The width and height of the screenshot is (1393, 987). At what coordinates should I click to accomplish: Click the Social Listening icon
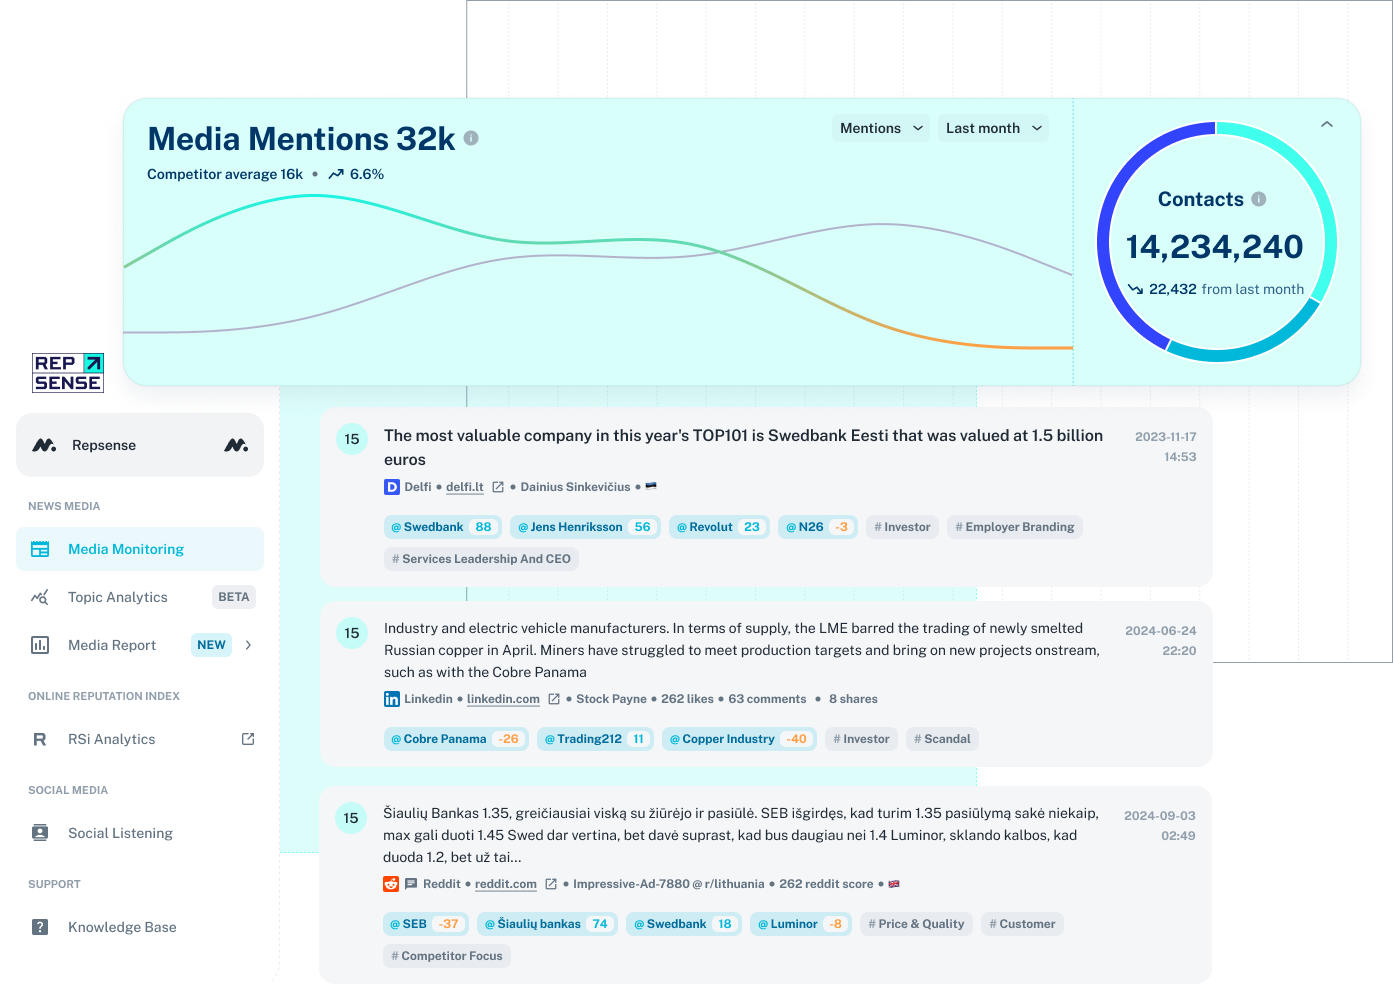tap(40, 833)
